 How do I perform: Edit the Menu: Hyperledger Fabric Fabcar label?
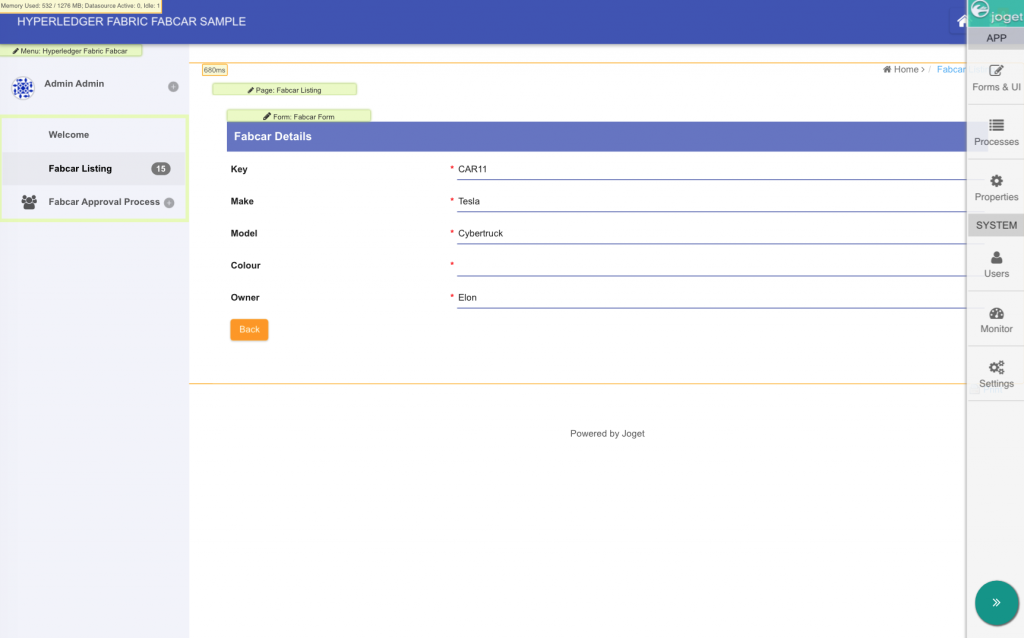70,50
